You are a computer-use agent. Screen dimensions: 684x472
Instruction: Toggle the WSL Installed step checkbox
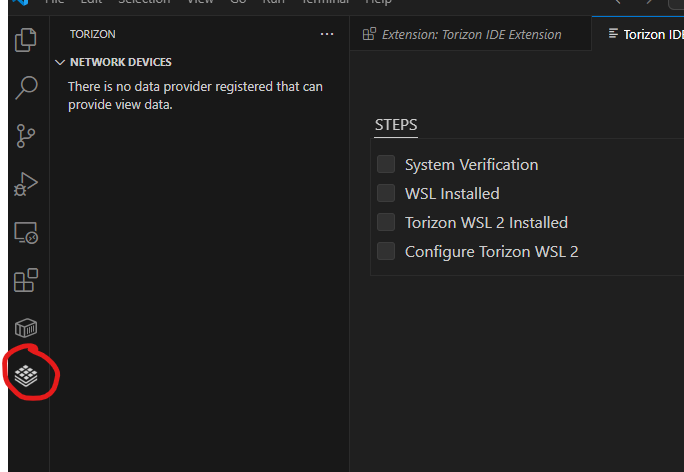[x=386, y=193]
